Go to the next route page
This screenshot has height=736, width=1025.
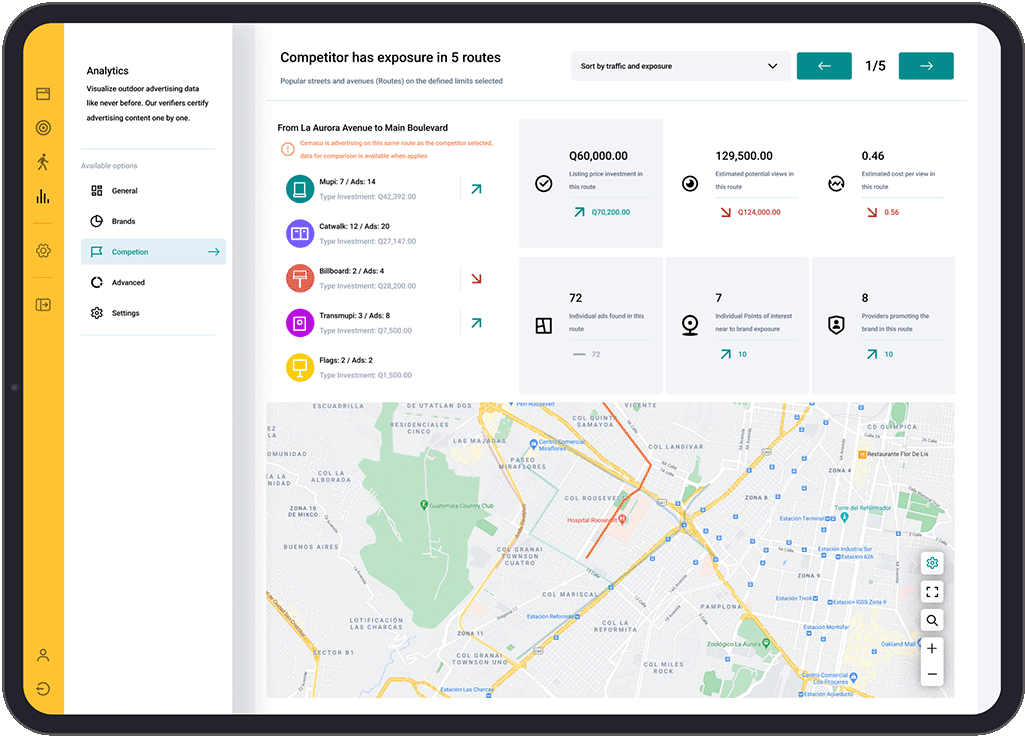point(926,66)
